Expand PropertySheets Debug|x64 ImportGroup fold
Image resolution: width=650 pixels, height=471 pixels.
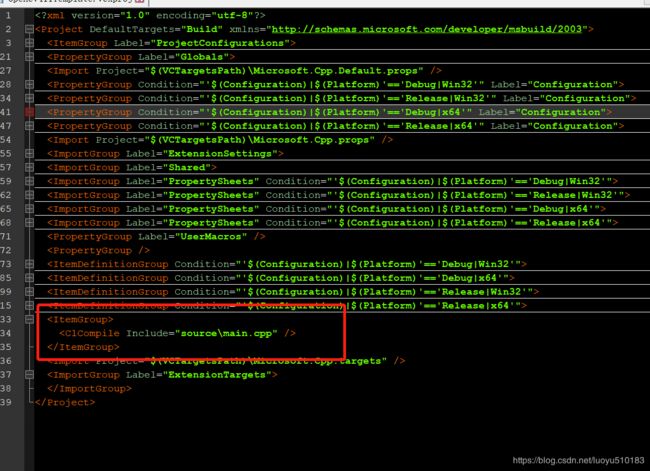(x=29, y=209)
